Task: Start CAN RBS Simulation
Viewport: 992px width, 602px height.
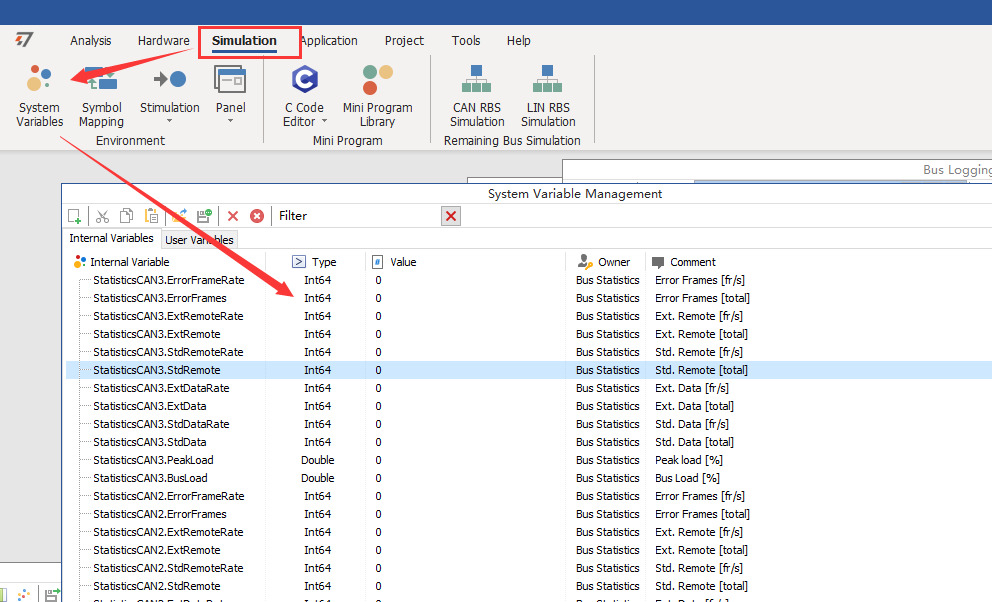Action: 476,95
